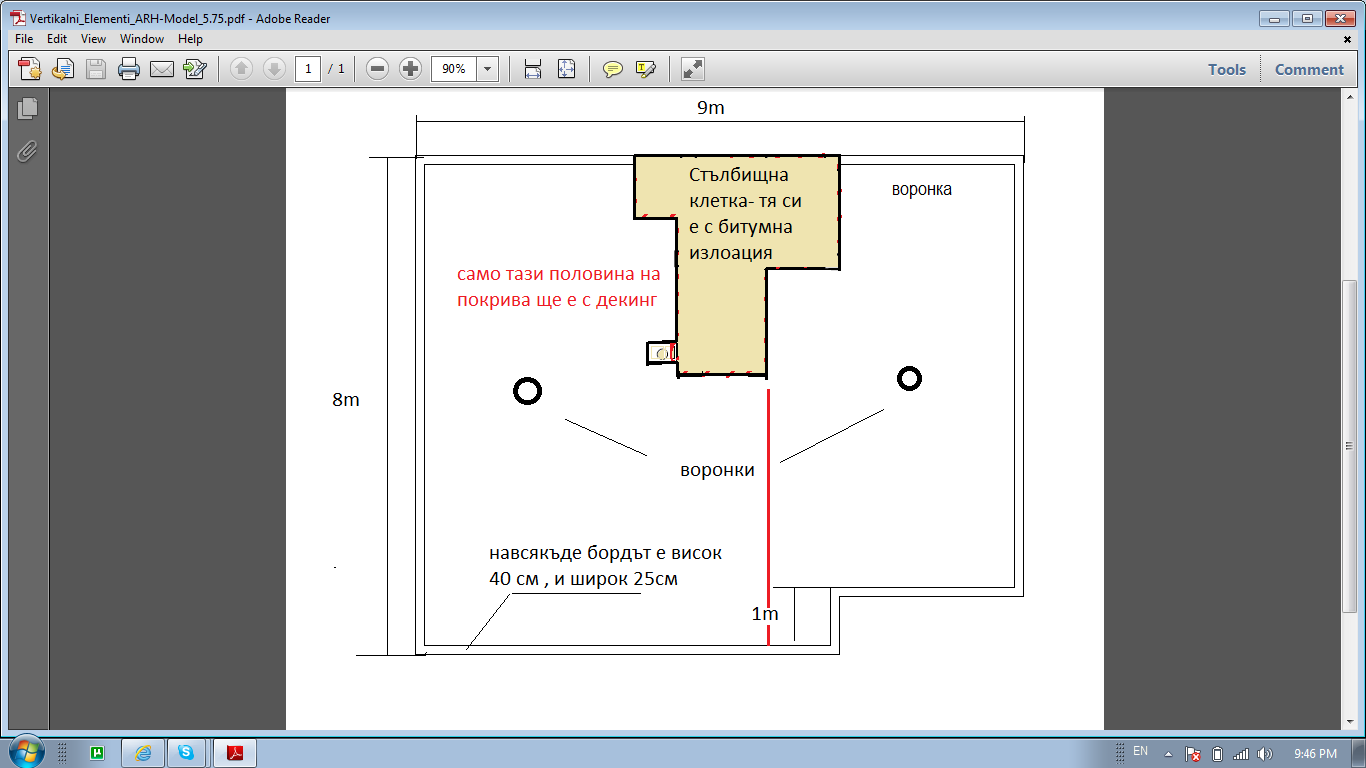Zoom in with the plus button
This screenshot has width=1366, height=768.
410,69
